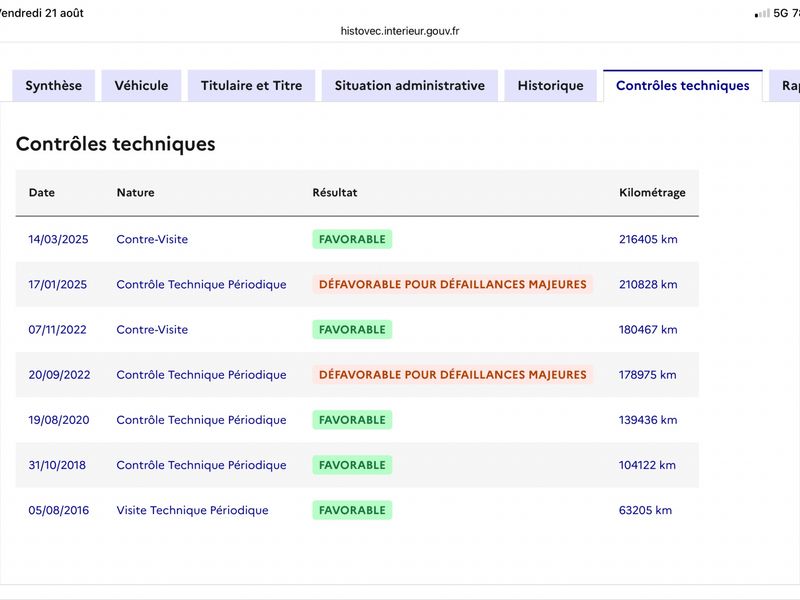This screenshot has width=800, height=600.
Task: Click the Kilométrage column header
Action: [x=652, y=193]
